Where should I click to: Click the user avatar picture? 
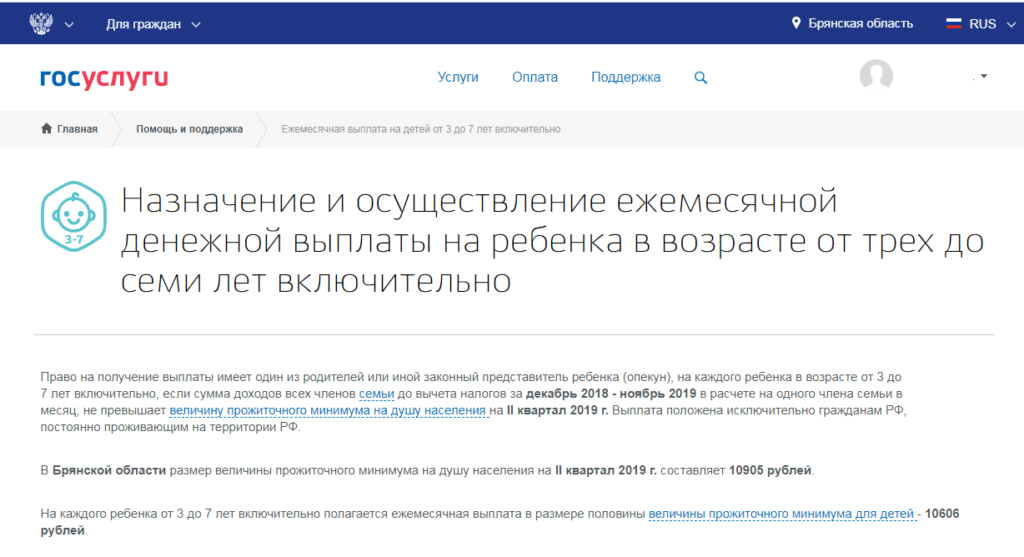876,76
